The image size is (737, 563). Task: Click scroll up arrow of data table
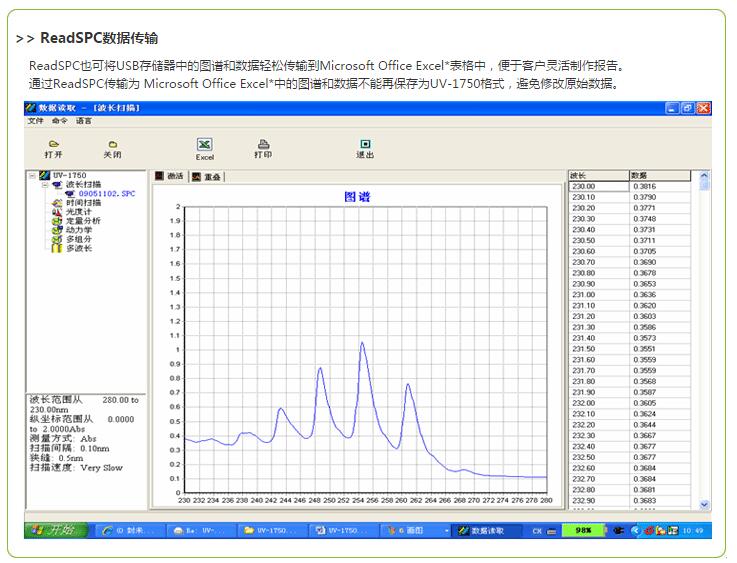704,175
